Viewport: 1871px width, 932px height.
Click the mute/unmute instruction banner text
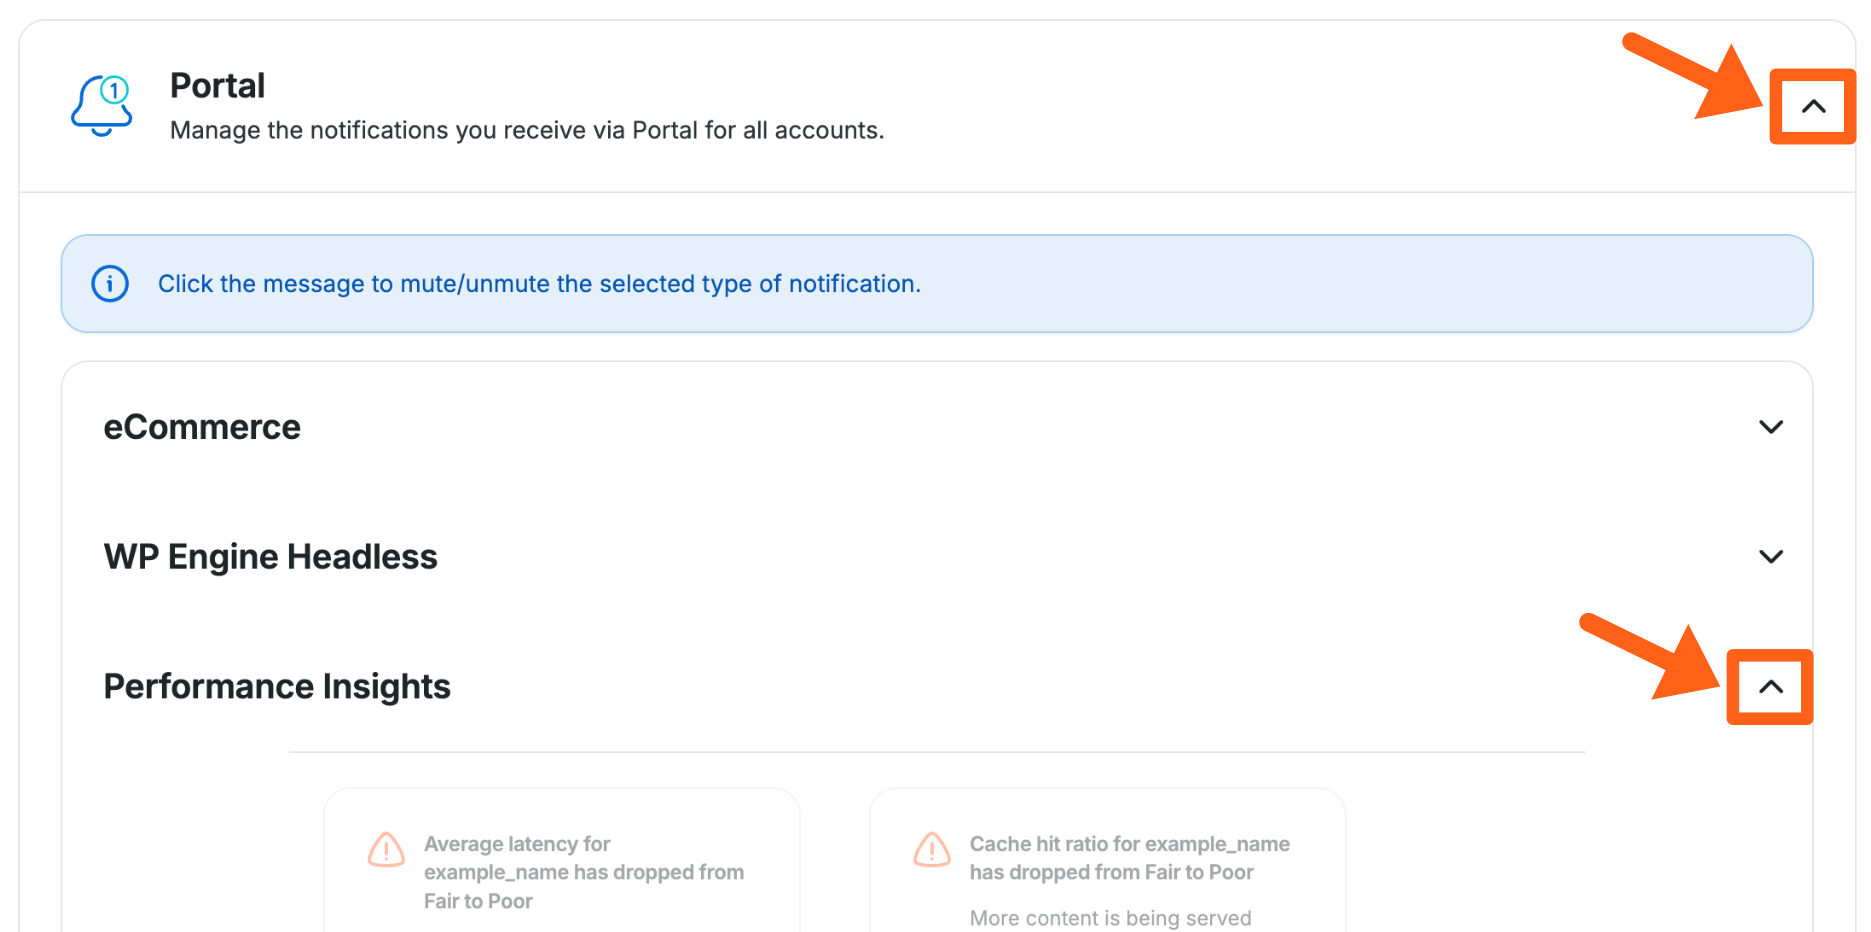pyautogui.click(x=539, y=284)
